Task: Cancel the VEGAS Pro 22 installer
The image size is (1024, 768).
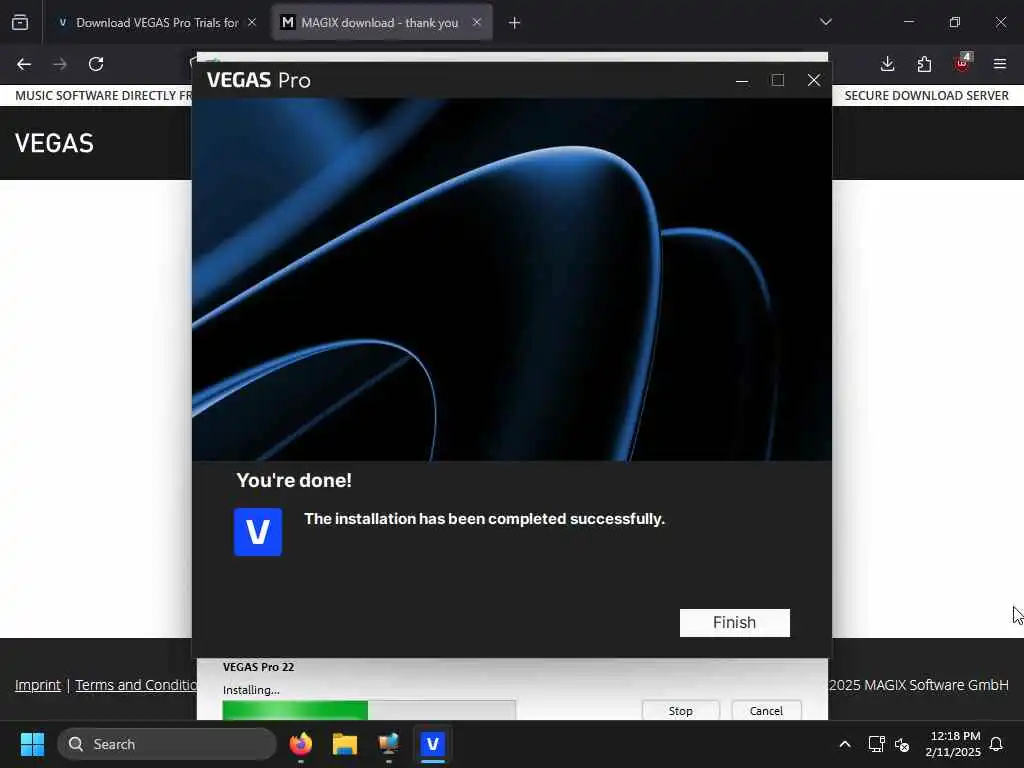Action: (766, 711)
